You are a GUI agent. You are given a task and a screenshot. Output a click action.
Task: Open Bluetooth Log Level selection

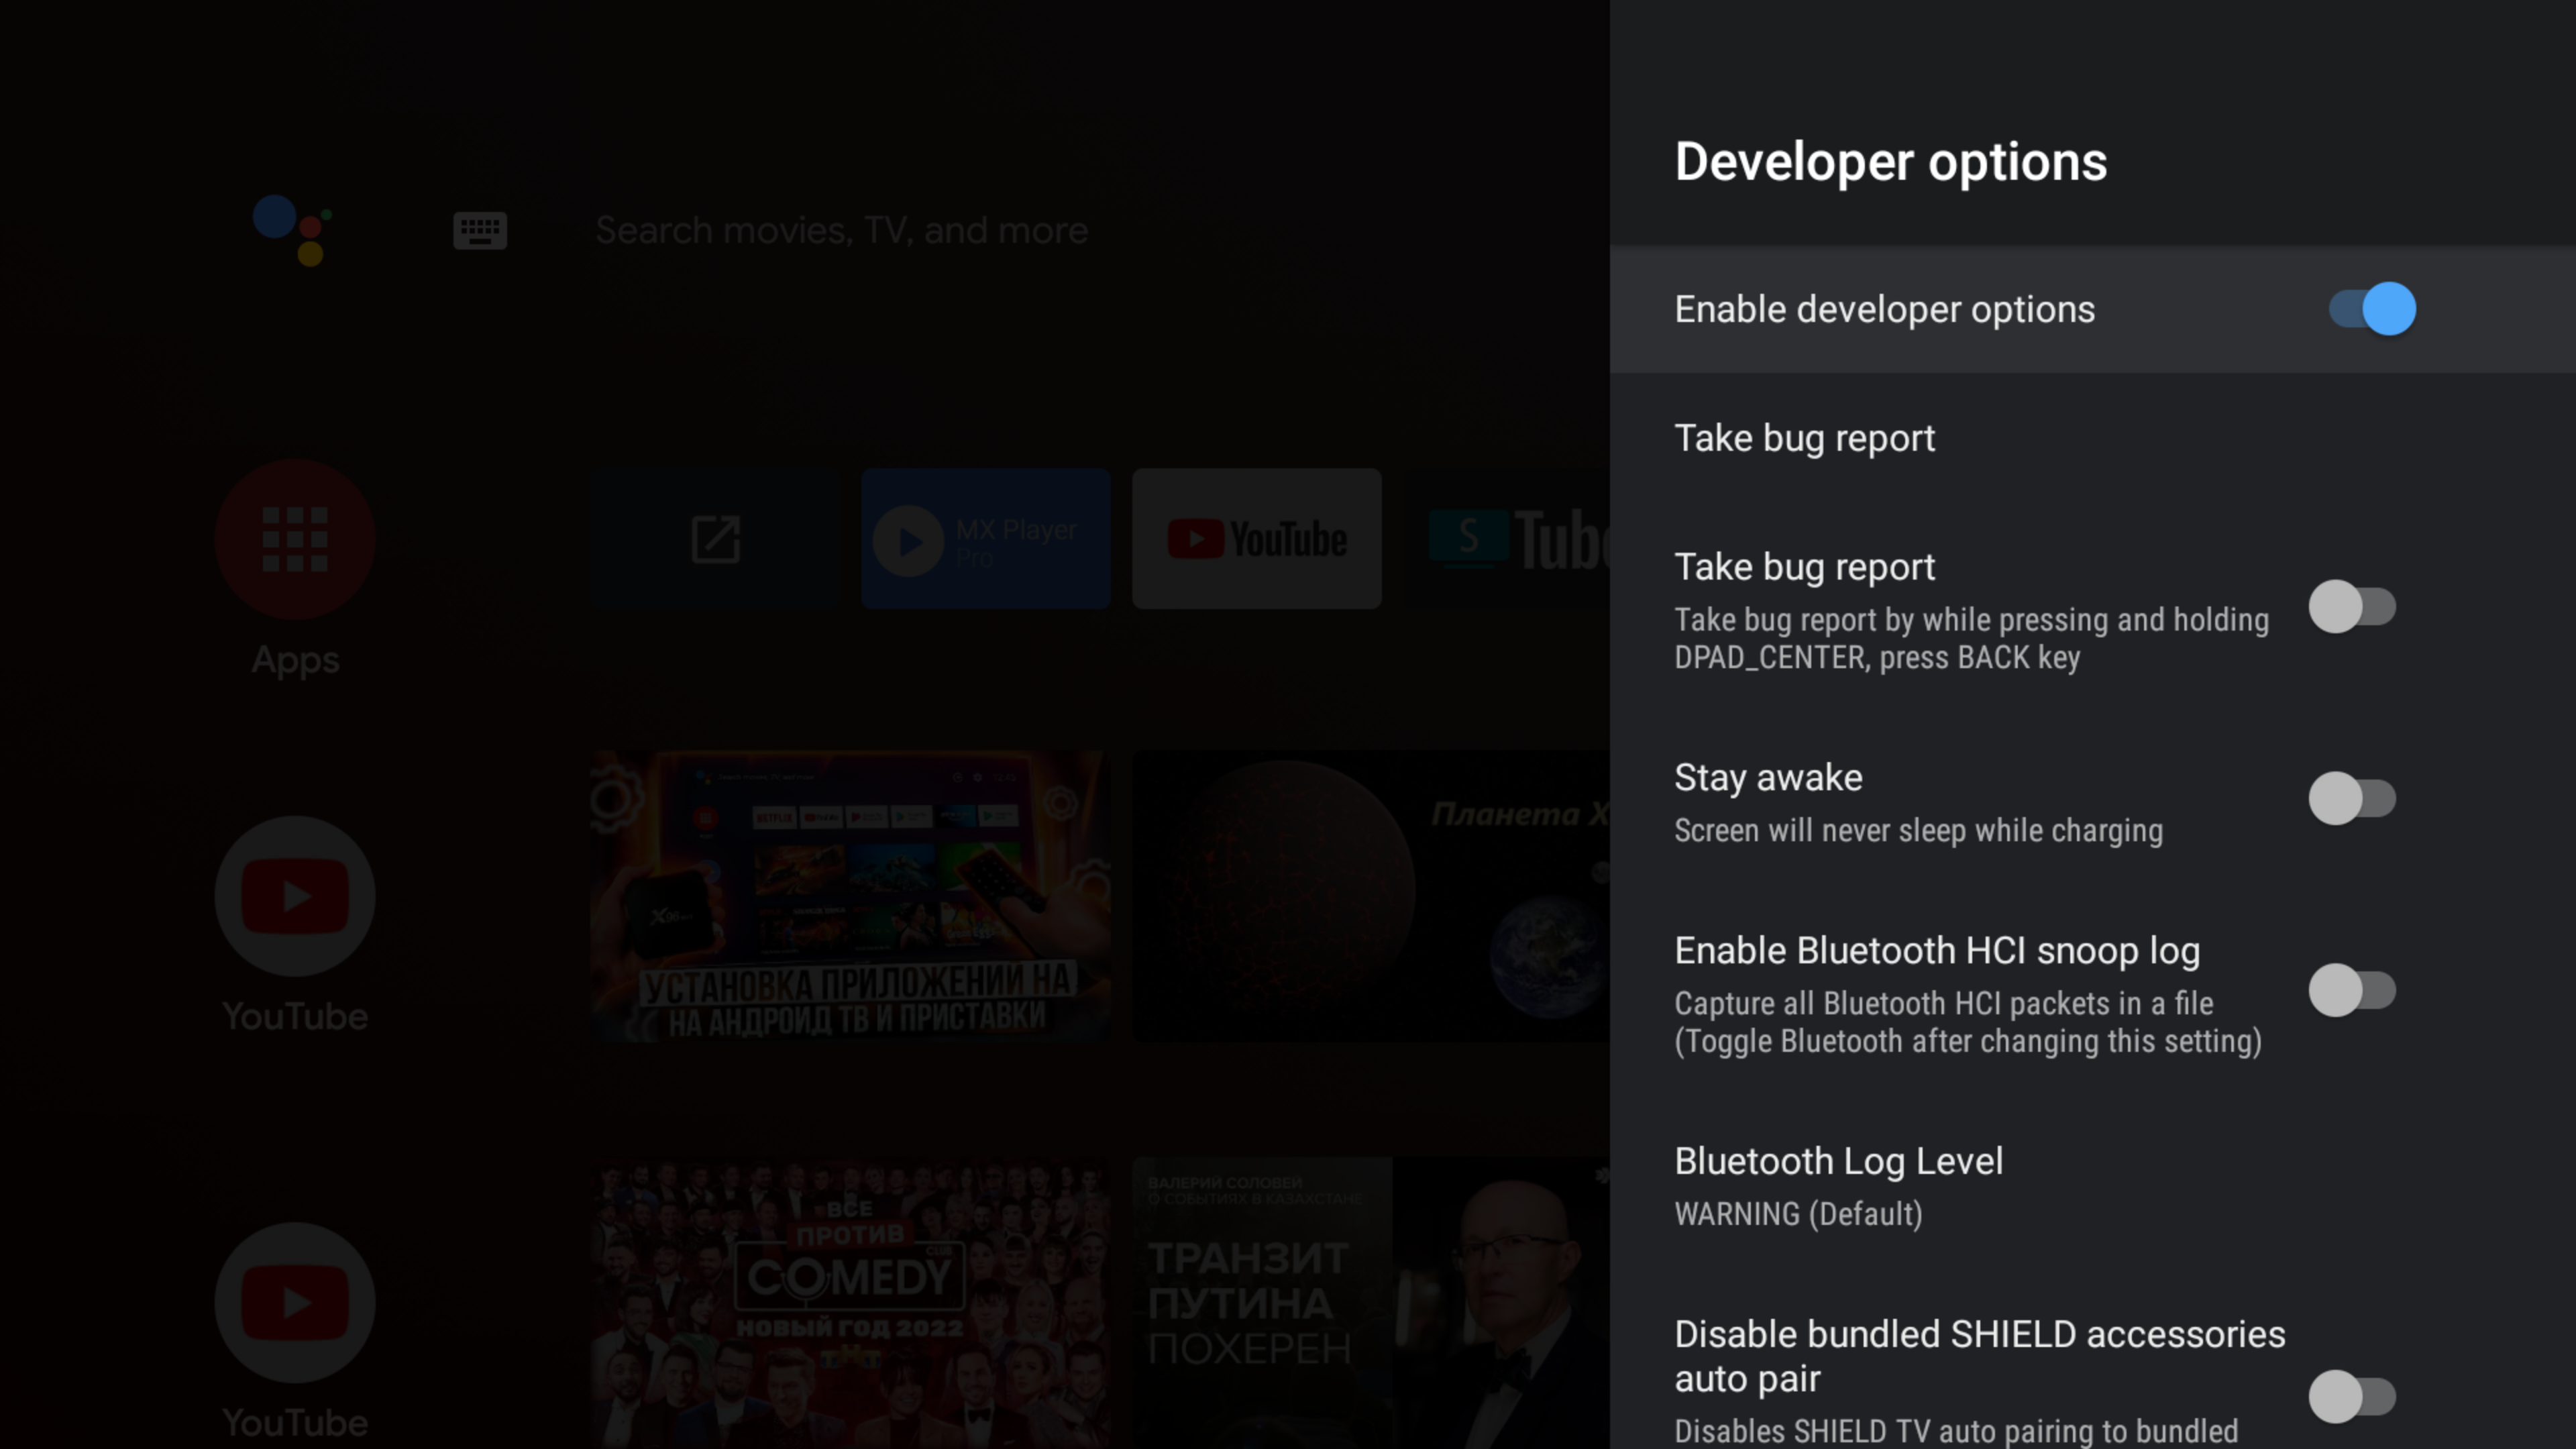(1838, 1185)
